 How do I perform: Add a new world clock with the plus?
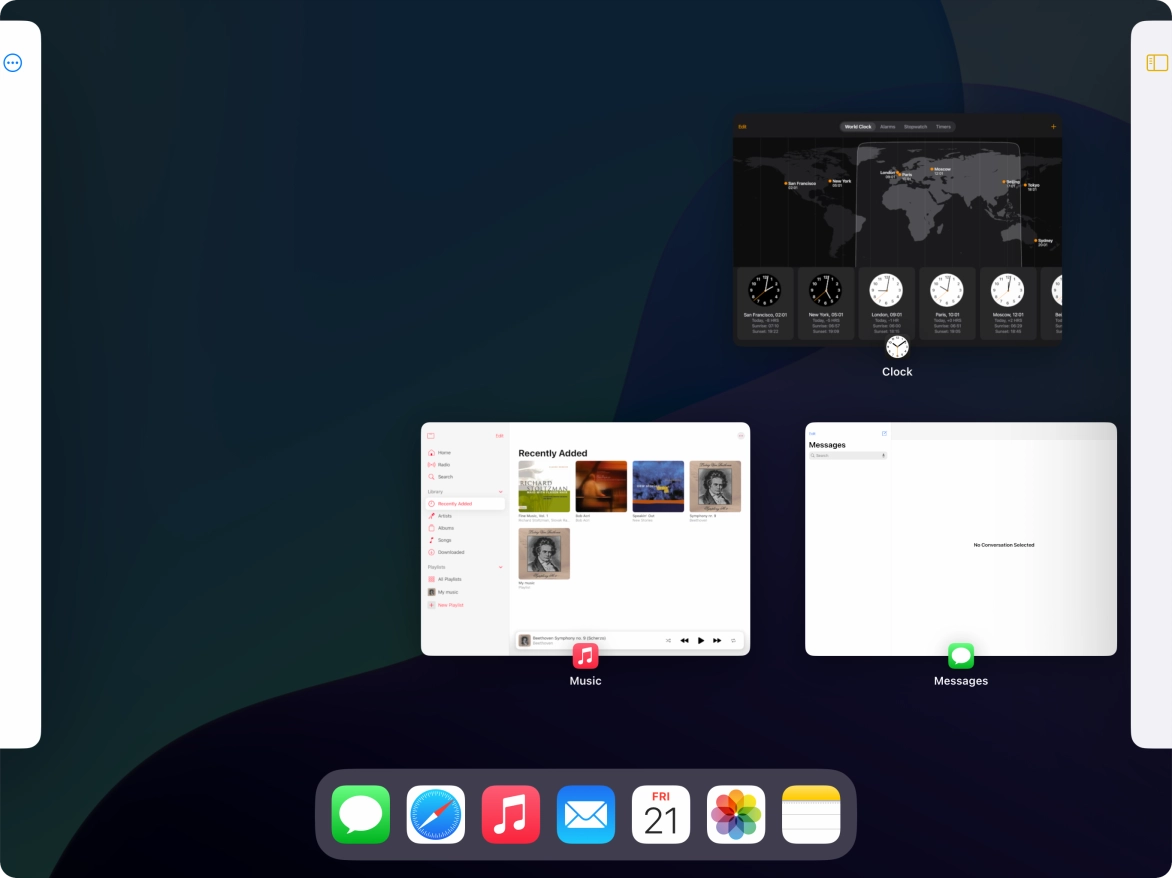1053,127
